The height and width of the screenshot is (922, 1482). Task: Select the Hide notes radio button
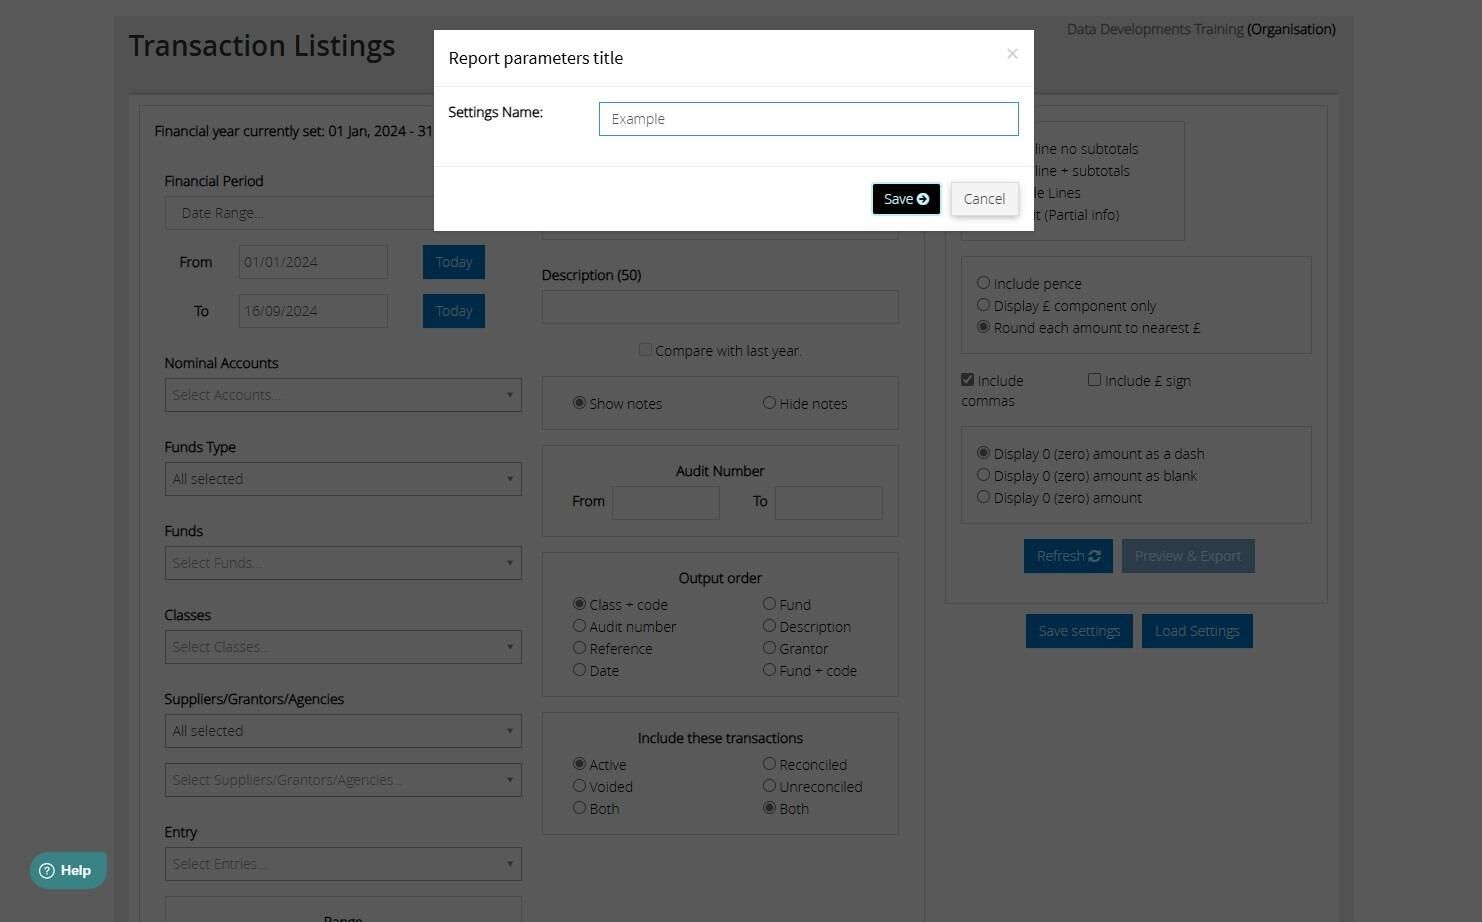[x=769, y=403]
